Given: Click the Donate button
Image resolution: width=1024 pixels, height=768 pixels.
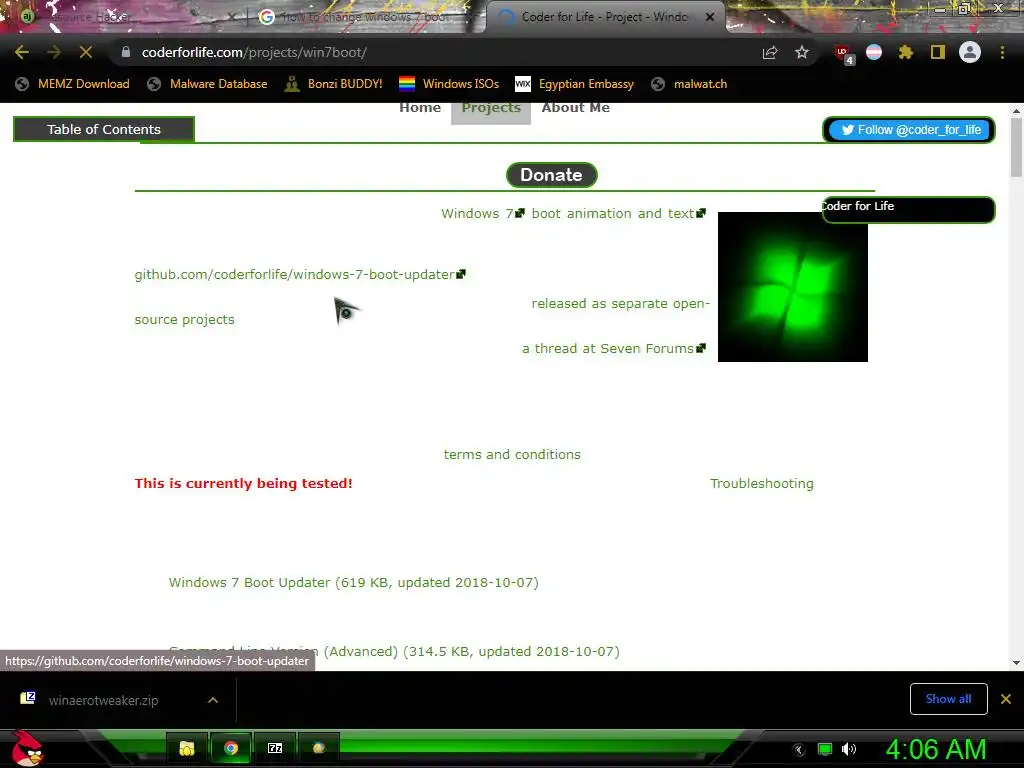Looking at the screenshot, I should coord(551,175).
